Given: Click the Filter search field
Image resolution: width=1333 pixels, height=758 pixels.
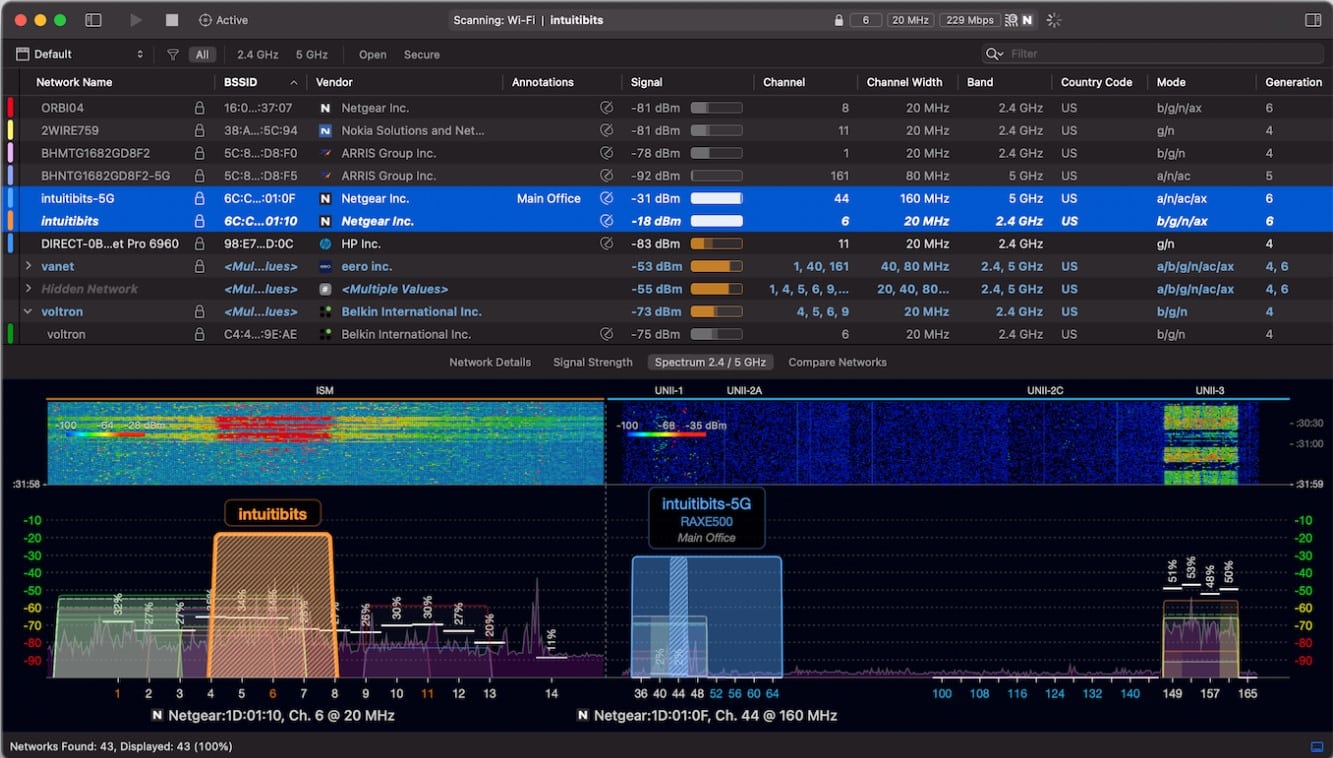Looking at the screenshot, I should click(x=1152, y=54).
